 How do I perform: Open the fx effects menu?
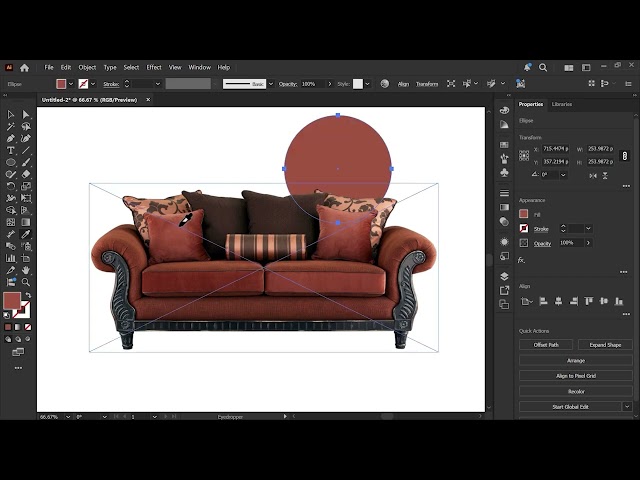click(x=521, y=260)
